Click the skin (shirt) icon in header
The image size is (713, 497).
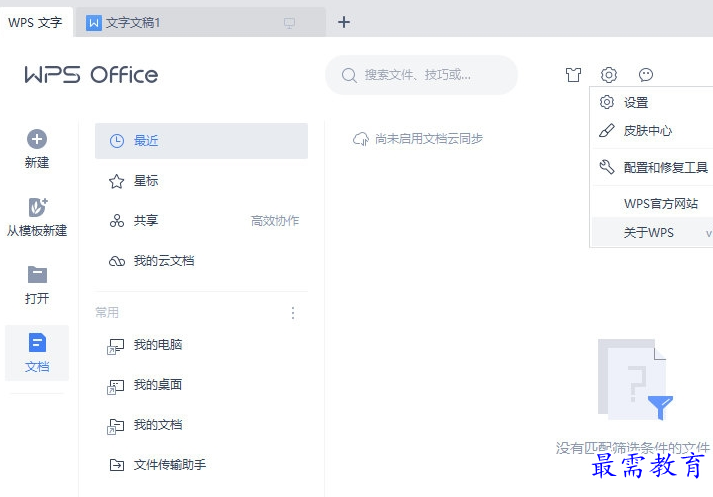click(x=573, y=75)
